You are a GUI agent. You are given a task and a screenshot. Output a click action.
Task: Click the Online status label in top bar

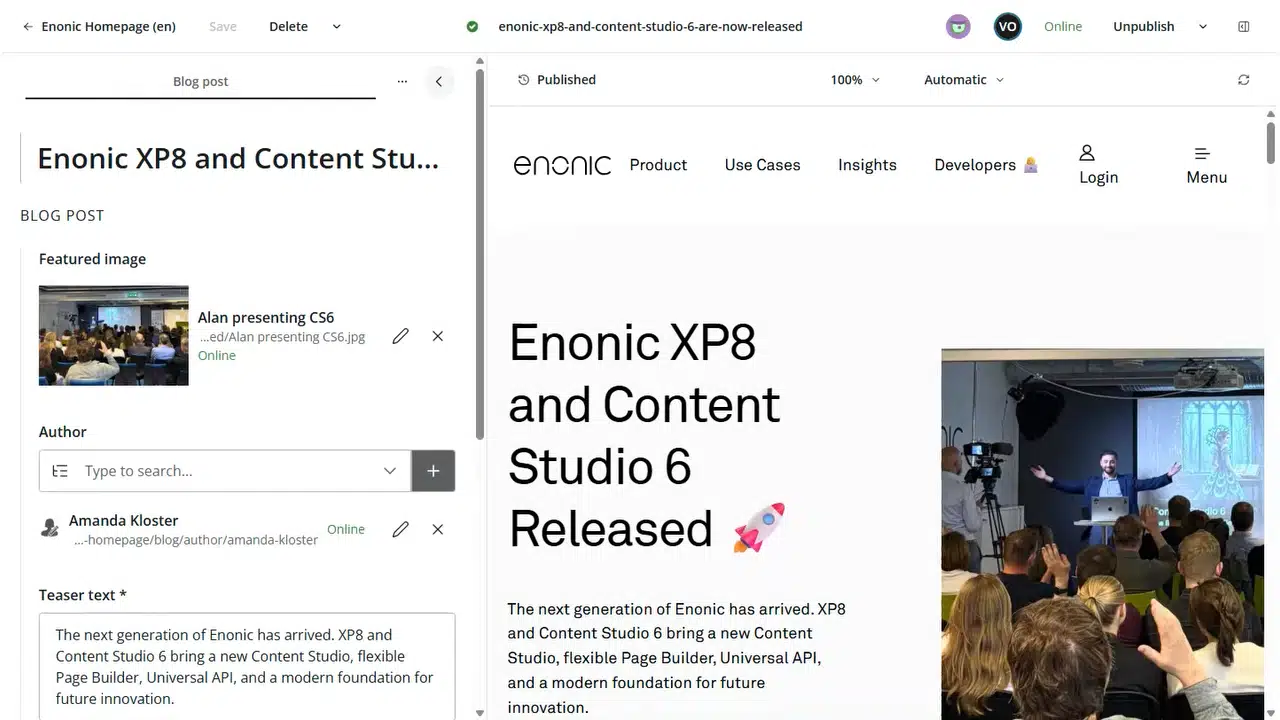tap(1063, 27)
